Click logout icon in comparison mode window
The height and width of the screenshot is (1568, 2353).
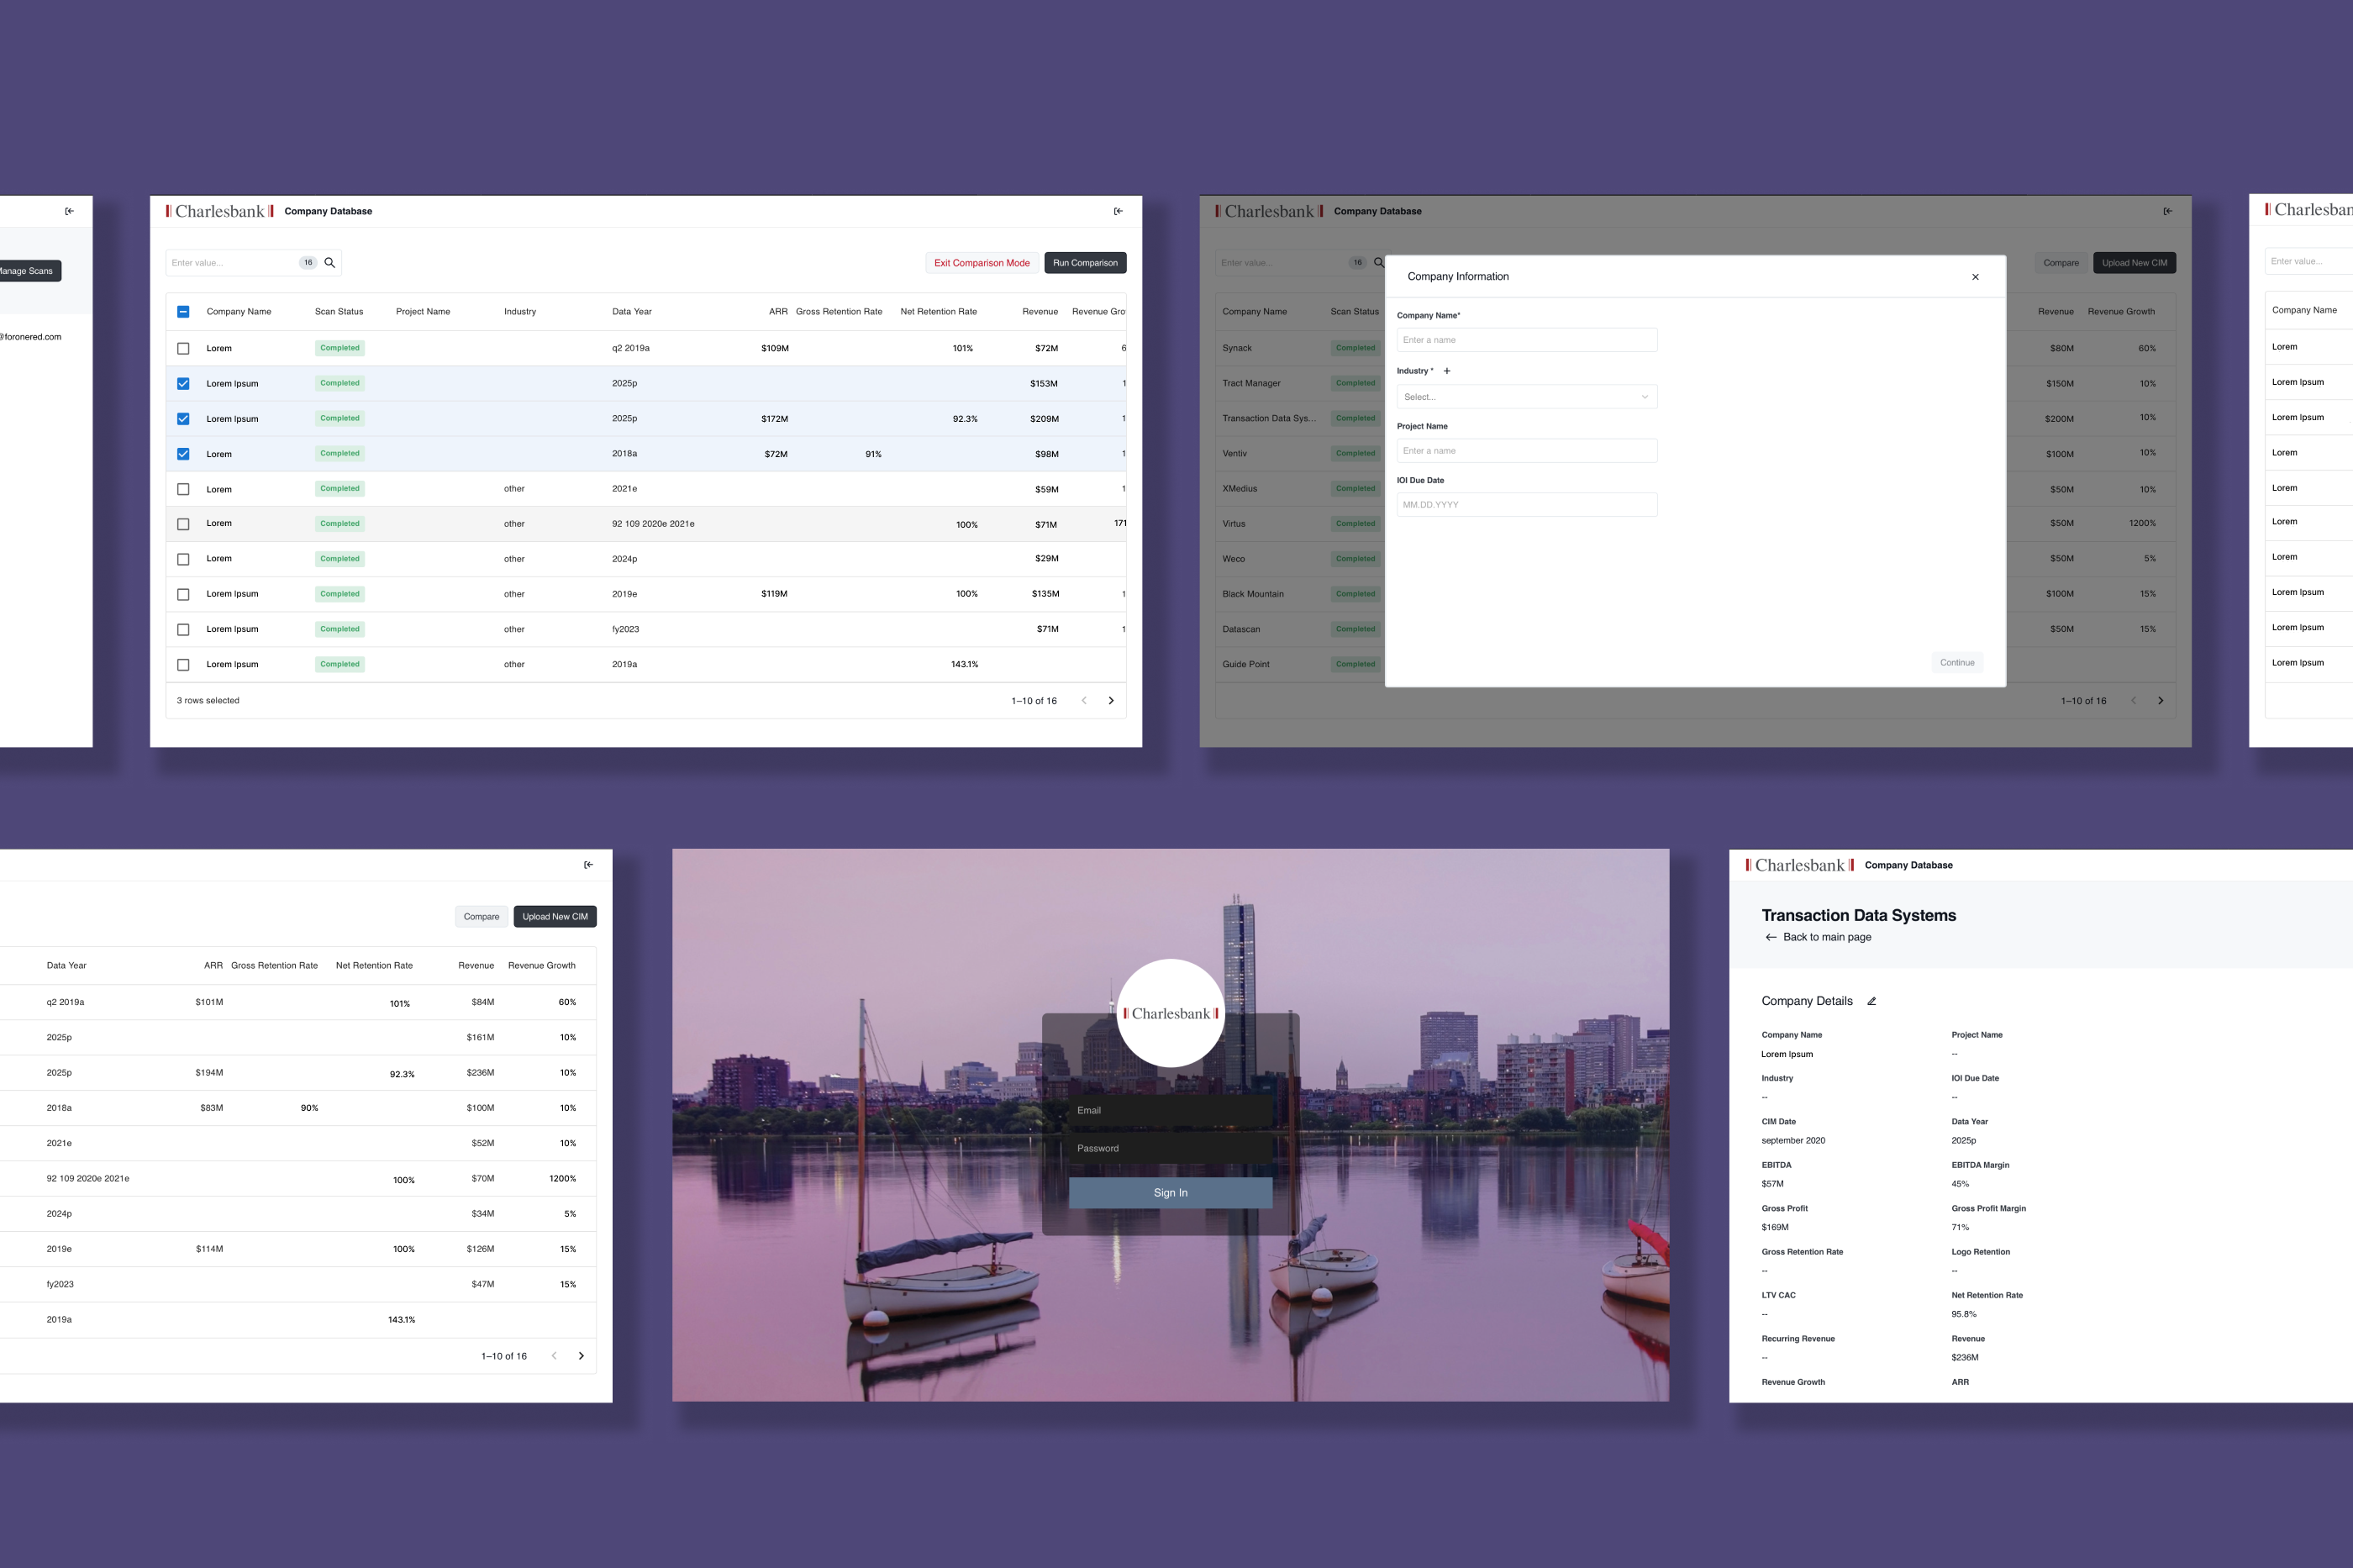coord(1118,211)
